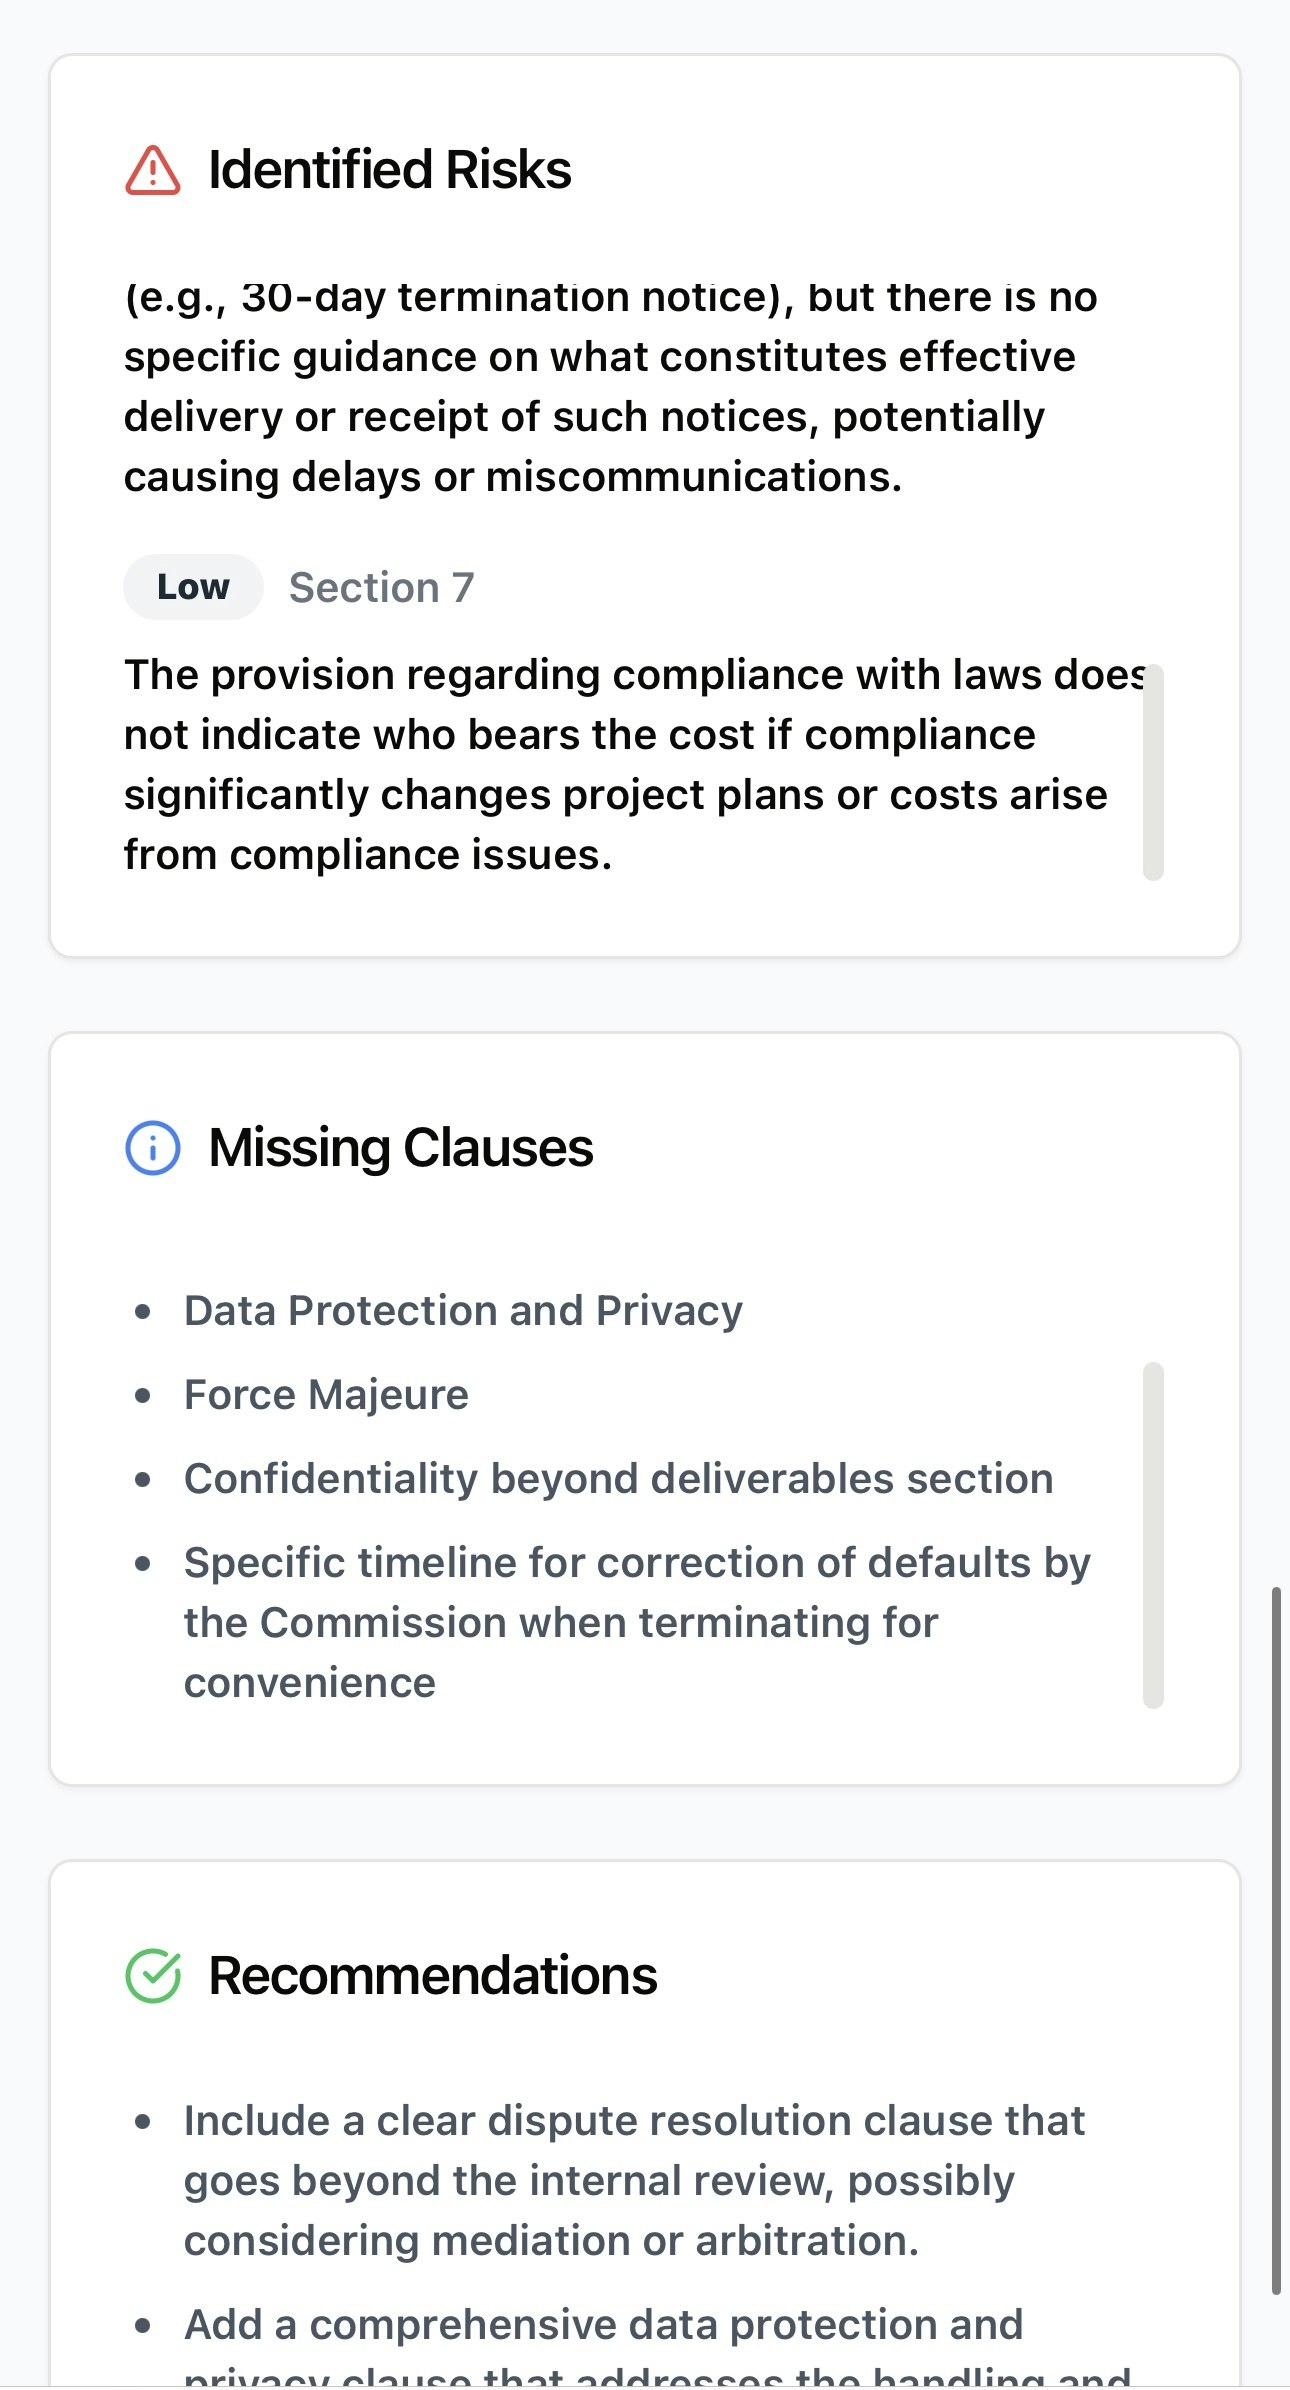
Task: Click the bullet before Force Majeure
Action: (x=143, y=1395)
